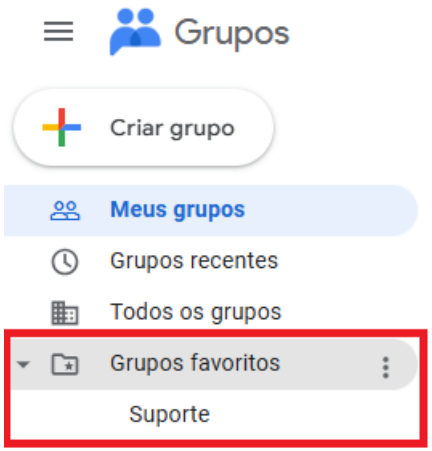
Task: Open the three-dot menu for Grupos favoritos
Action: (x=386, y=367)
